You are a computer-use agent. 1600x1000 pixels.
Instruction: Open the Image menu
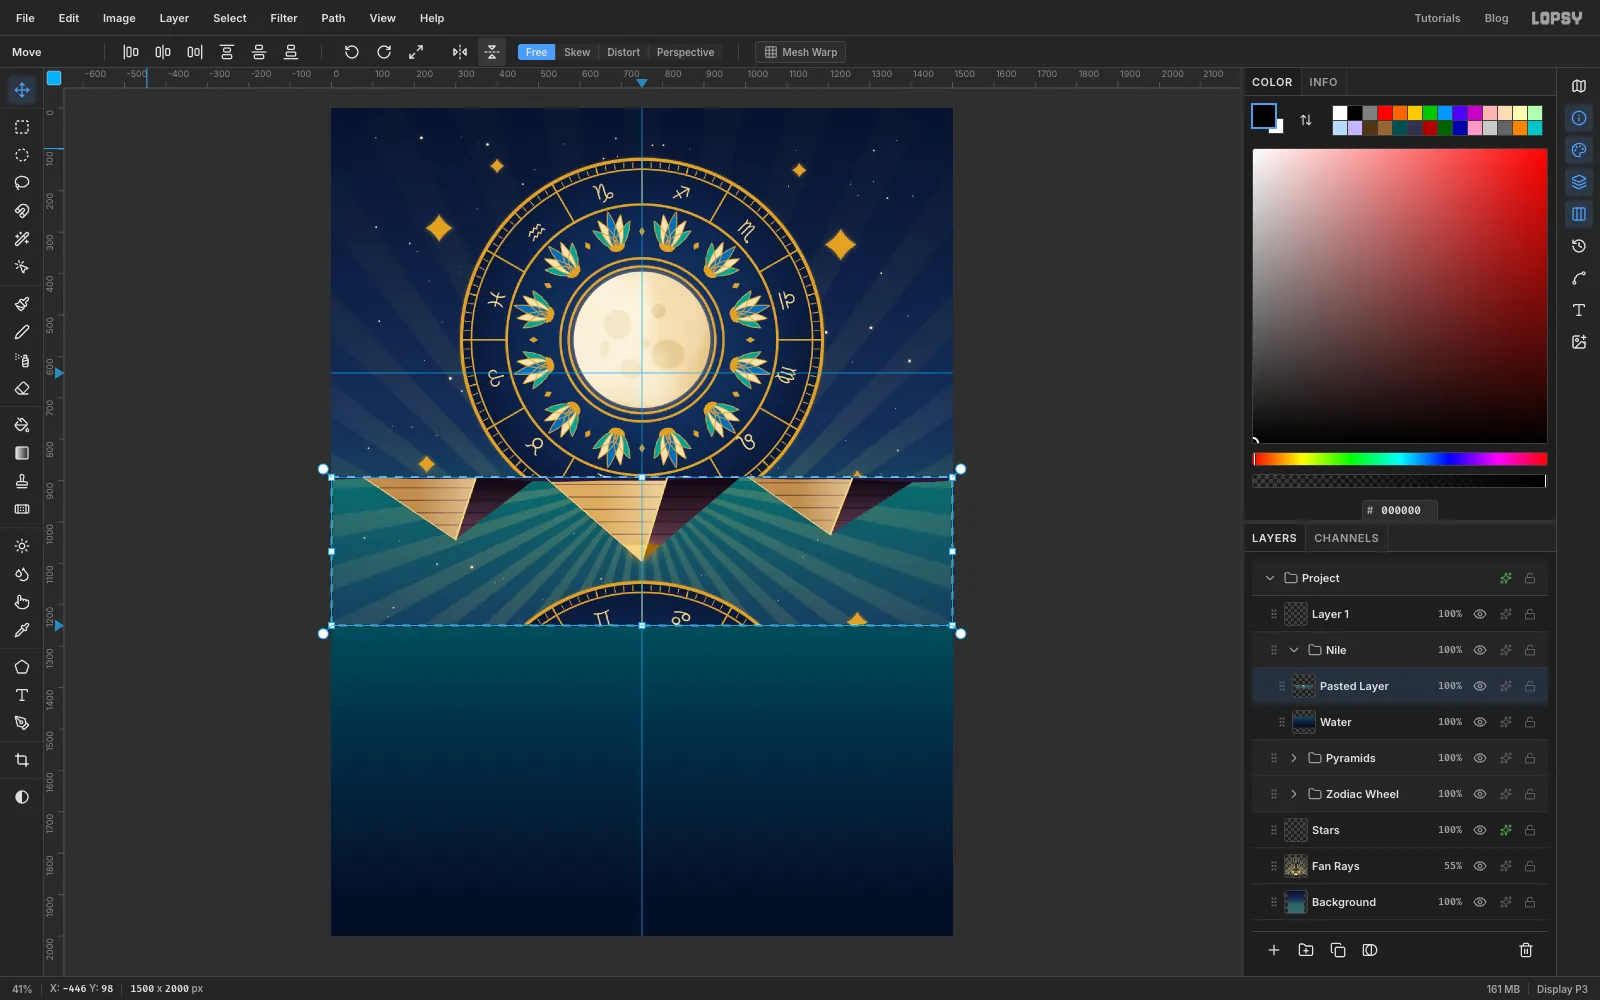(x=119, y=18)
